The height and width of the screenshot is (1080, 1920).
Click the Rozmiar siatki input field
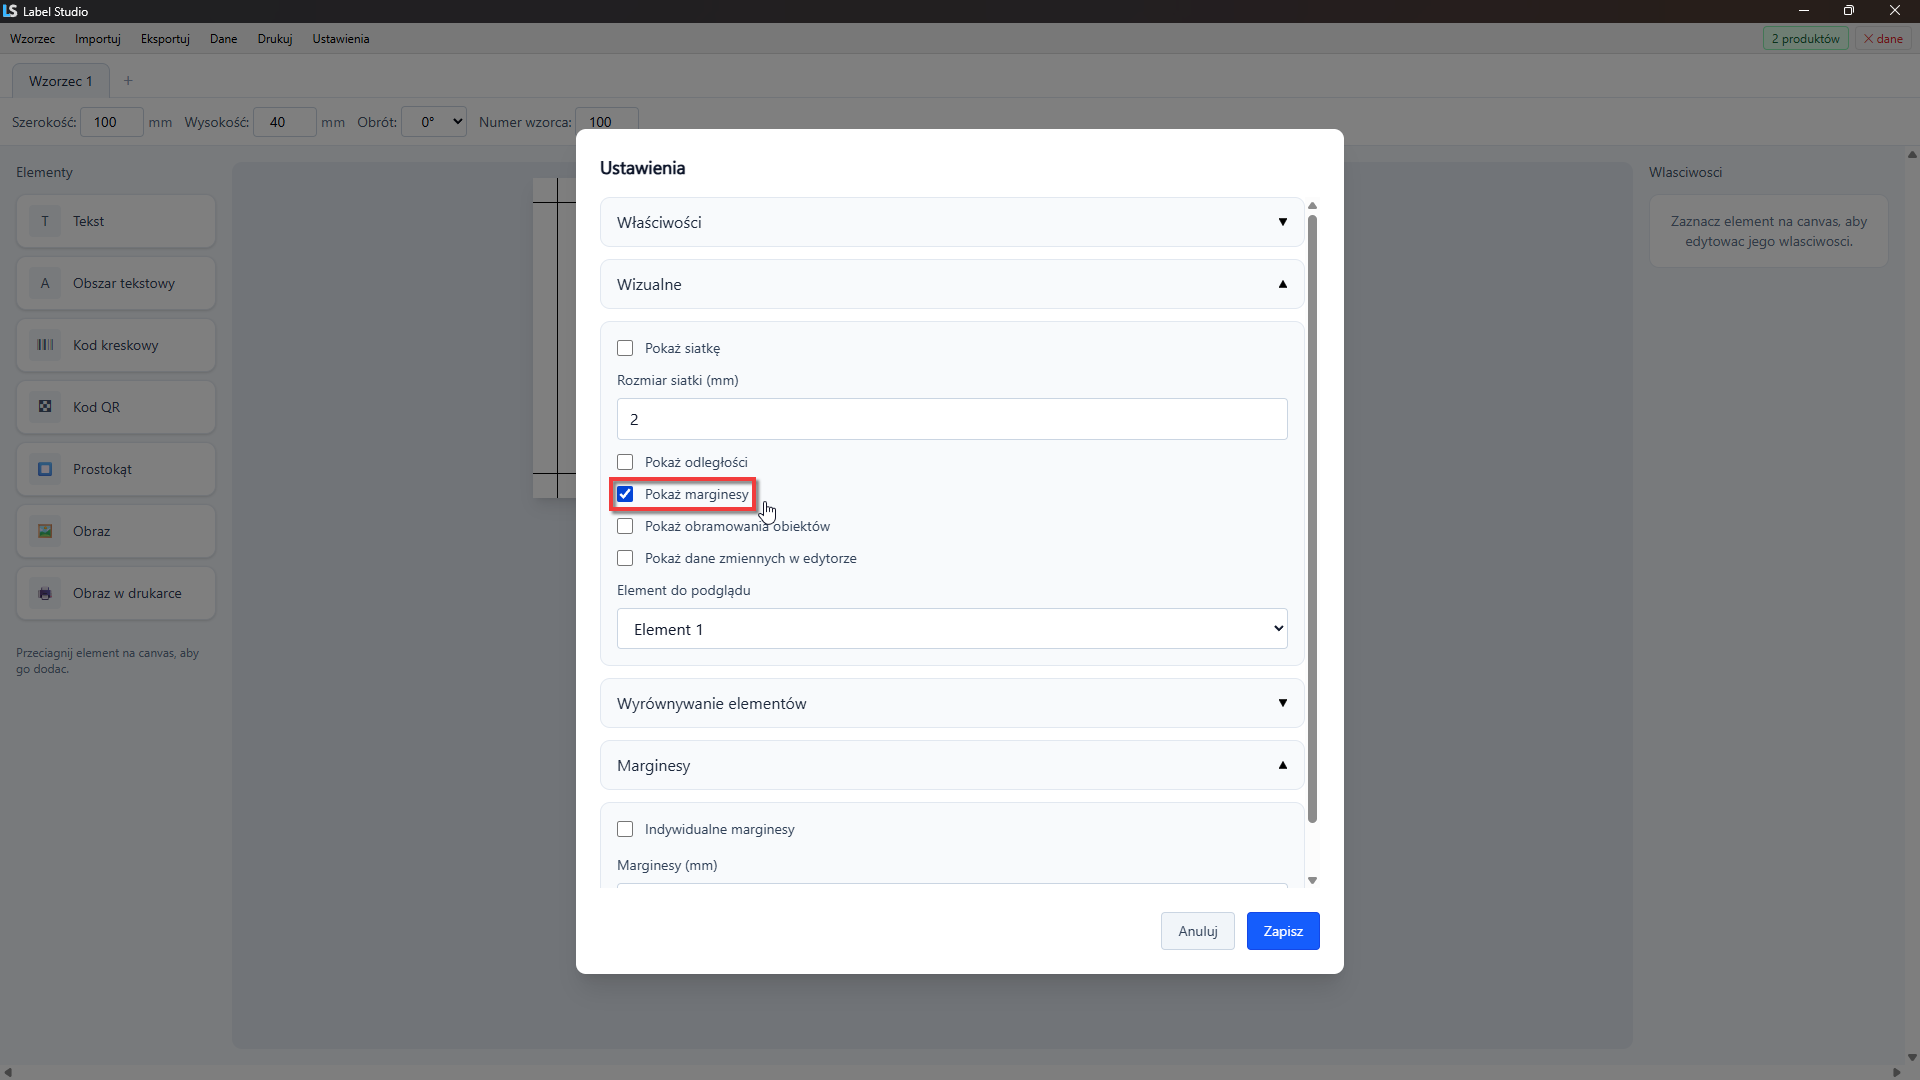[952, 419]
